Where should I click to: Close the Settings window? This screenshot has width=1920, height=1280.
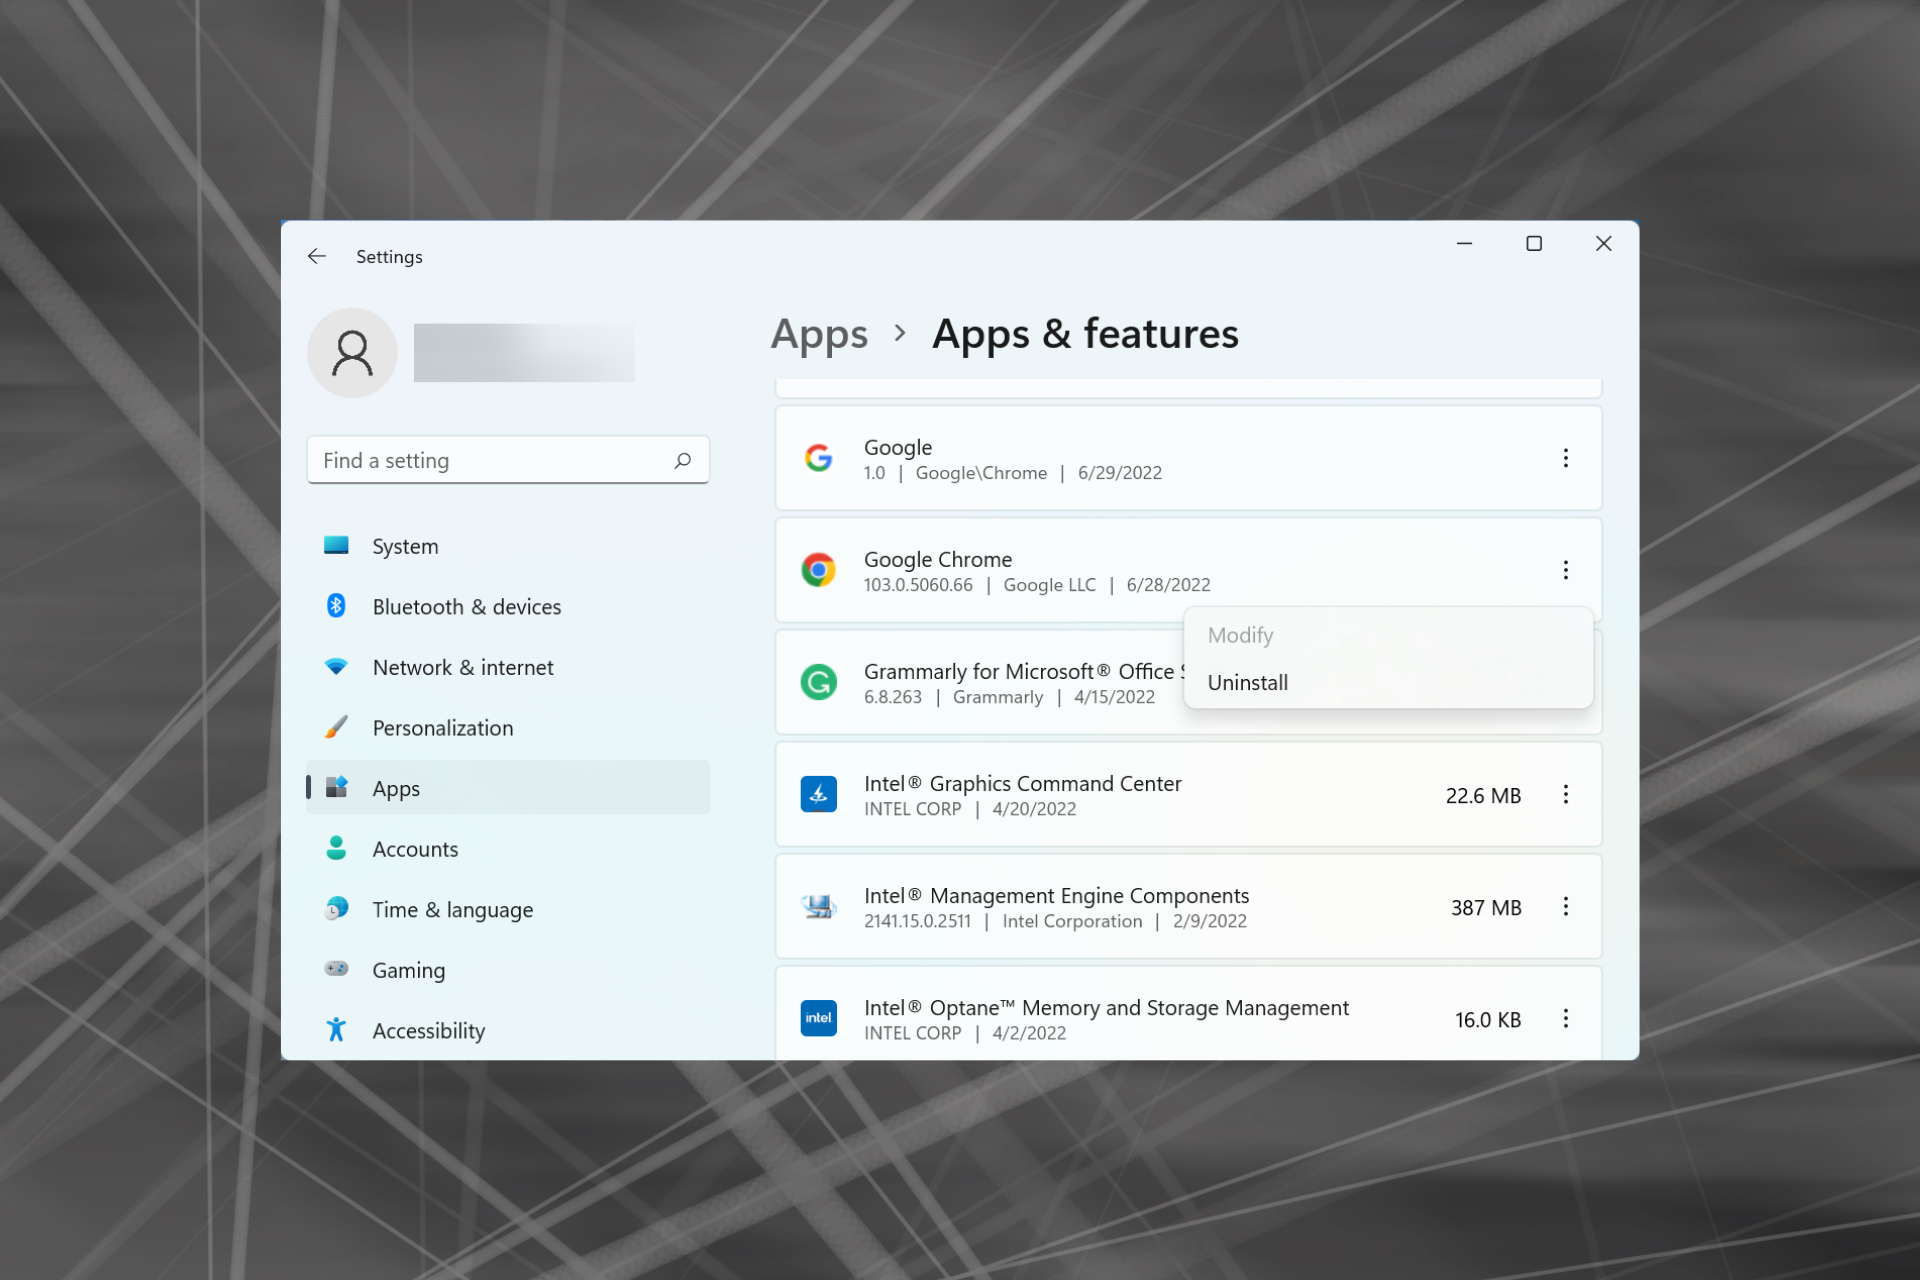pyautogui.click(x=1604, y=243)
